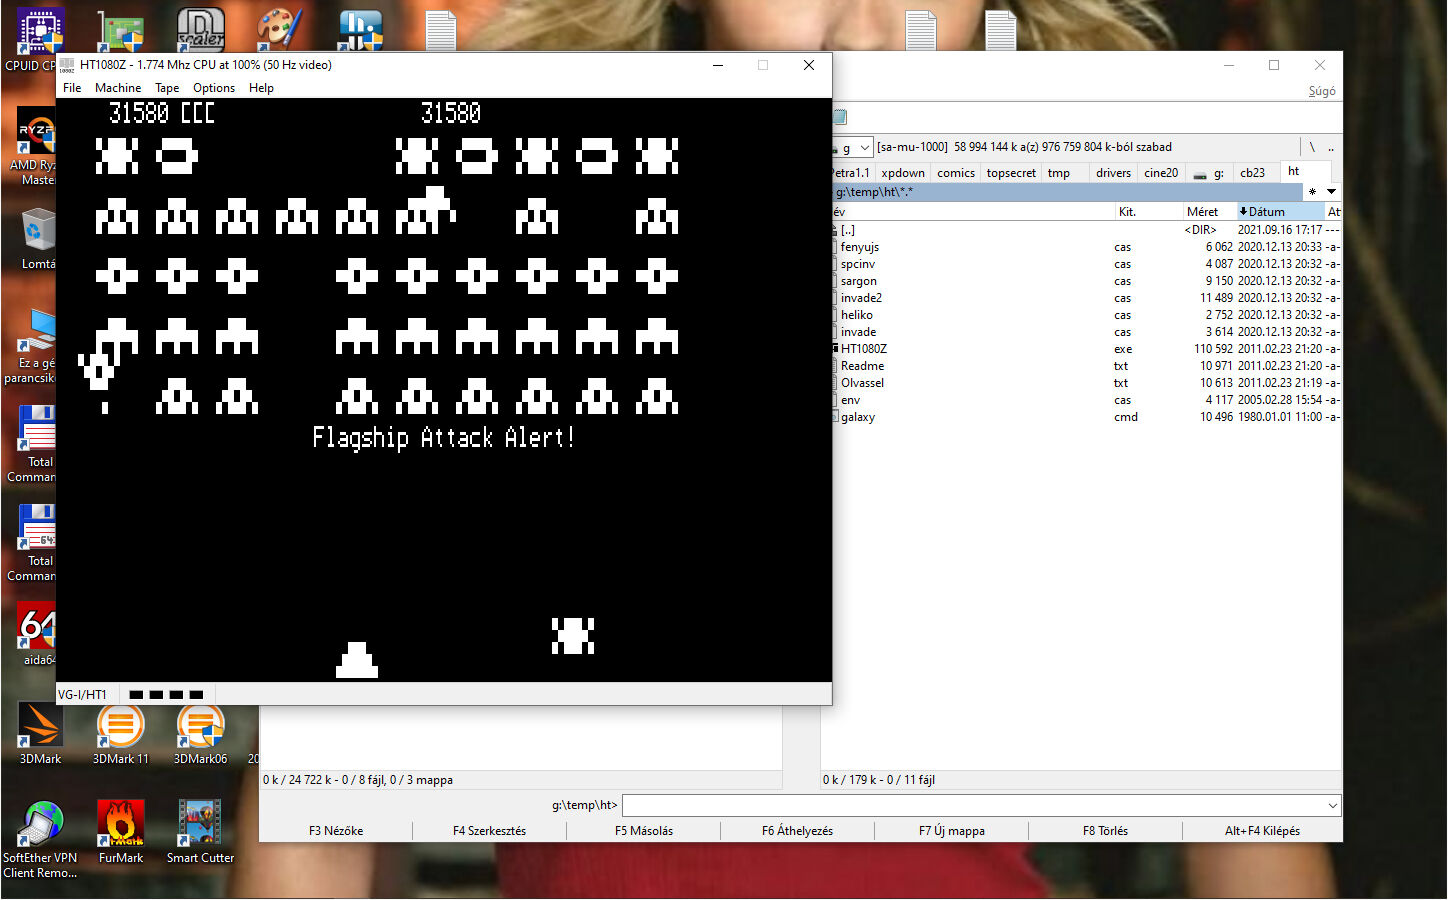Select the Readme txt file row
Image resolution: width=1448 pixels, height=900 pixels.
point(1086,366)
